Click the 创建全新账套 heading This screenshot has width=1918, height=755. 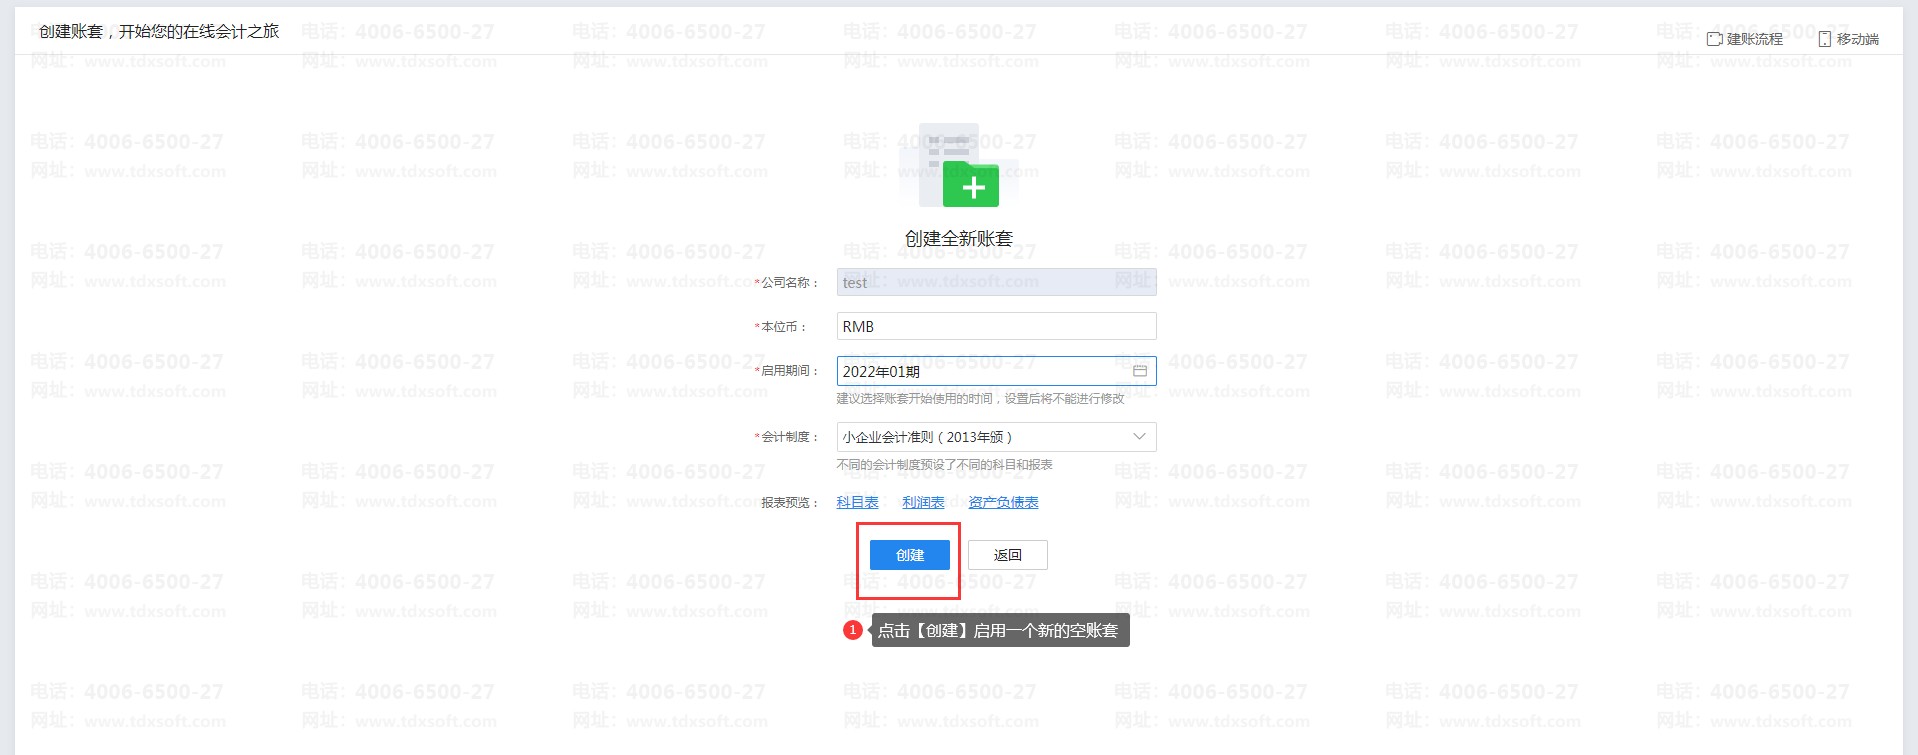pyautogui.click(x=959, y=238)
